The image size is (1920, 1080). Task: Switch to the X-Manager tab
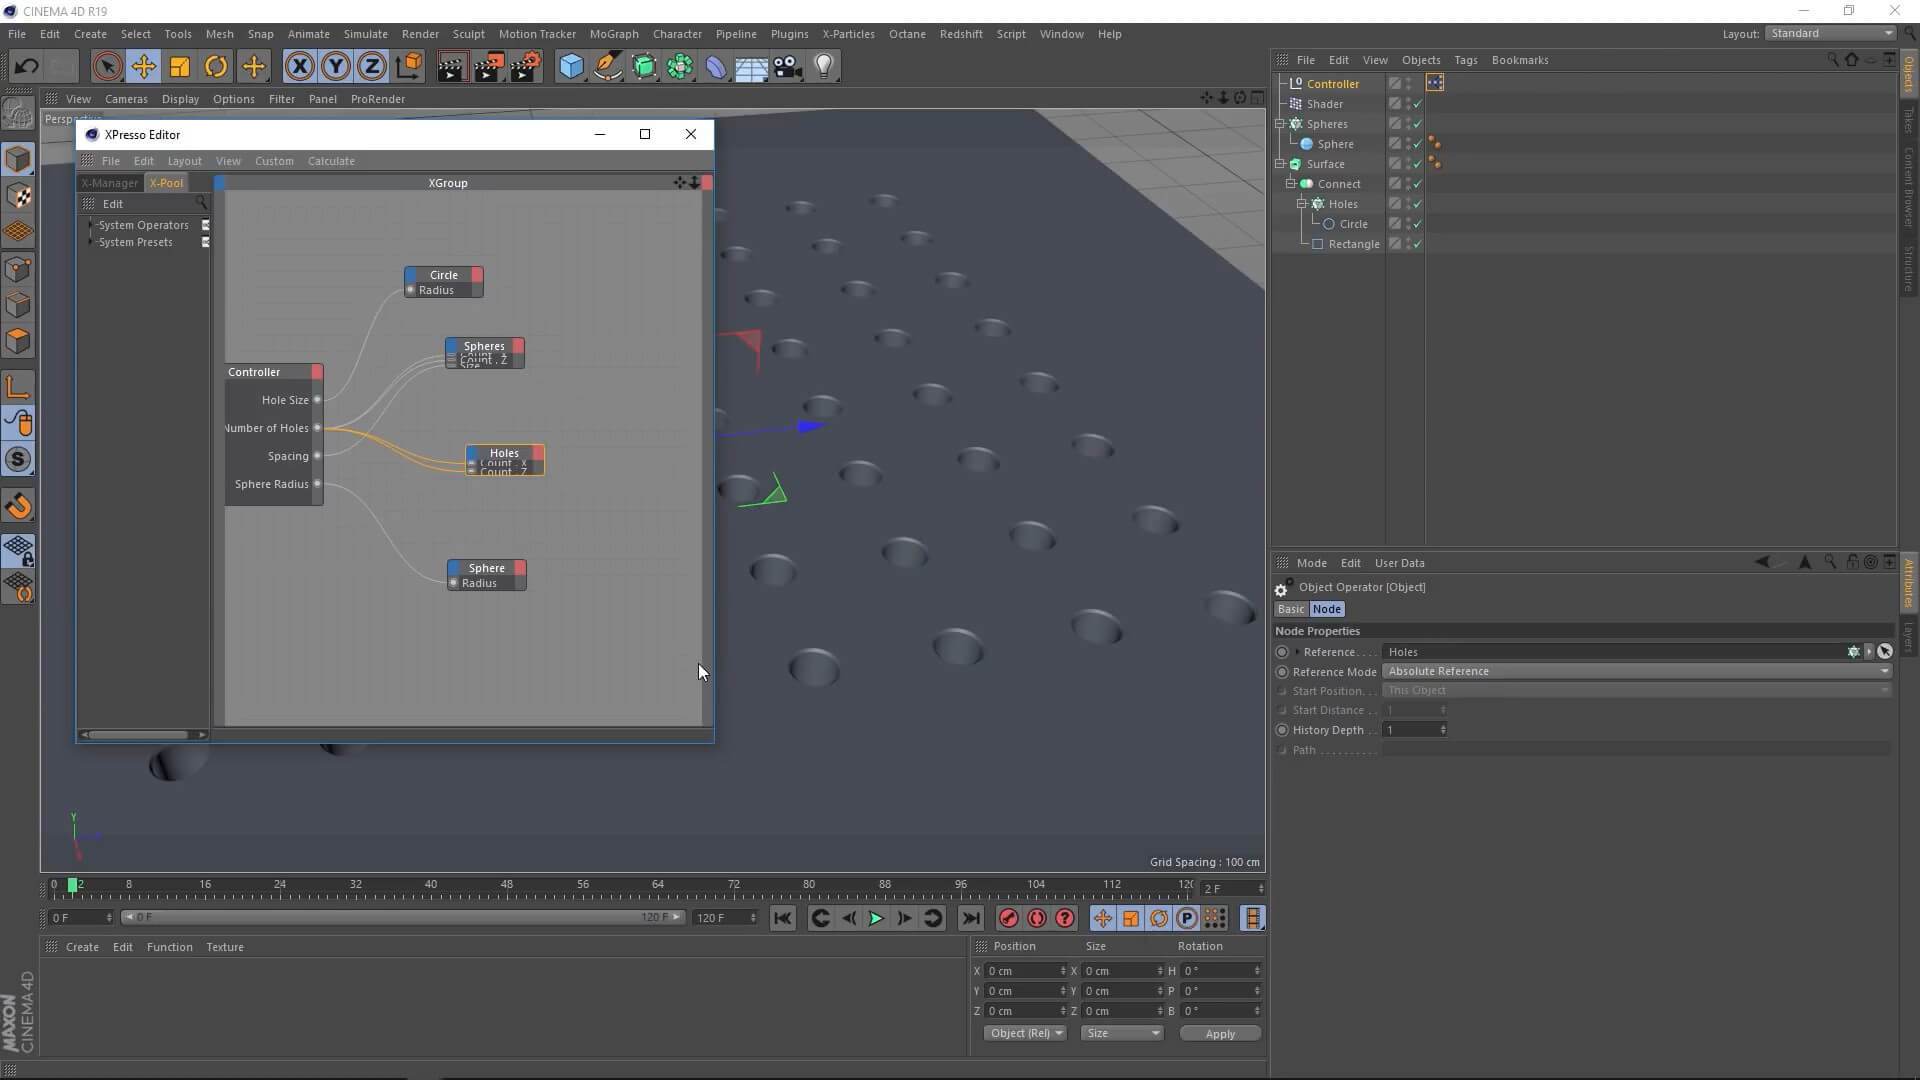coord(110,183)
